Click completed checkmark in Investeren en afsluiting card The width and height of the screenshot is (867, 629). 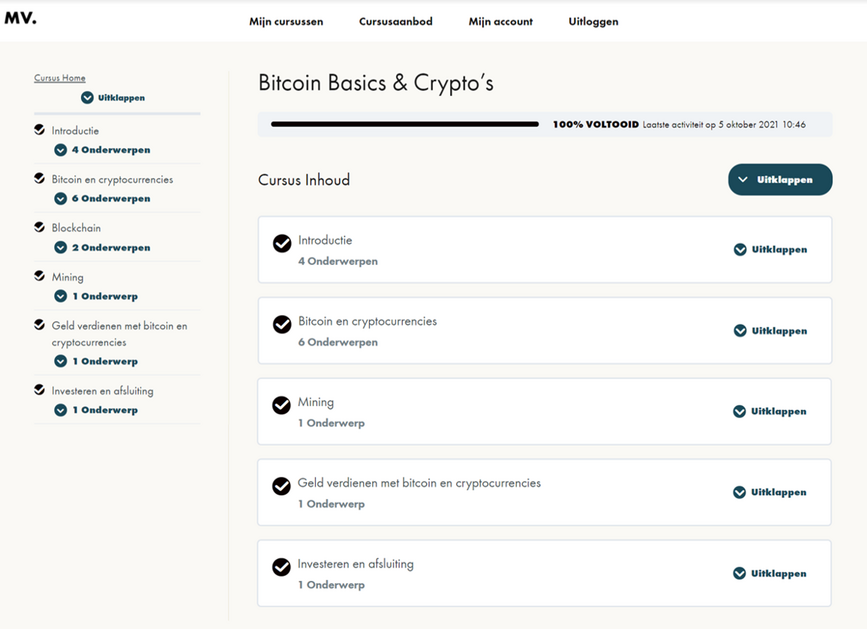pos(281,567)
